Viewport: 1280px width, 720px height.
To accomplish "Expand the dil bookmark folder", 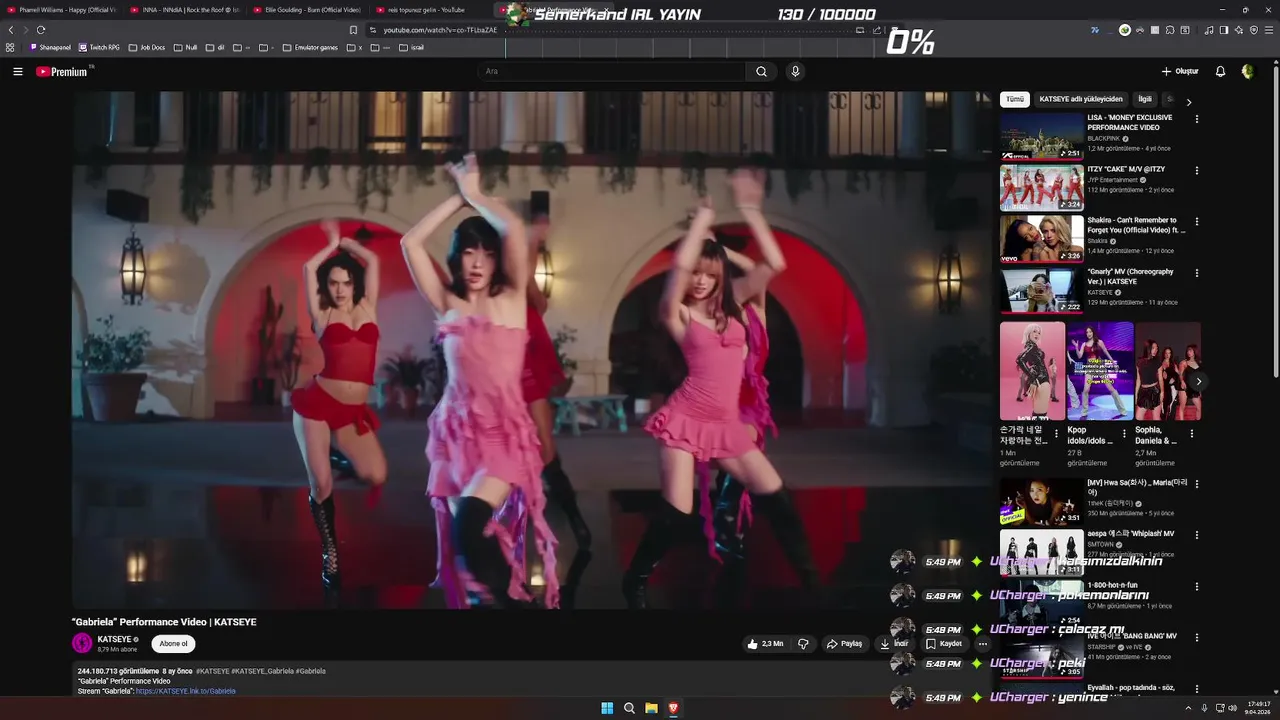I will tap(215, 47).
